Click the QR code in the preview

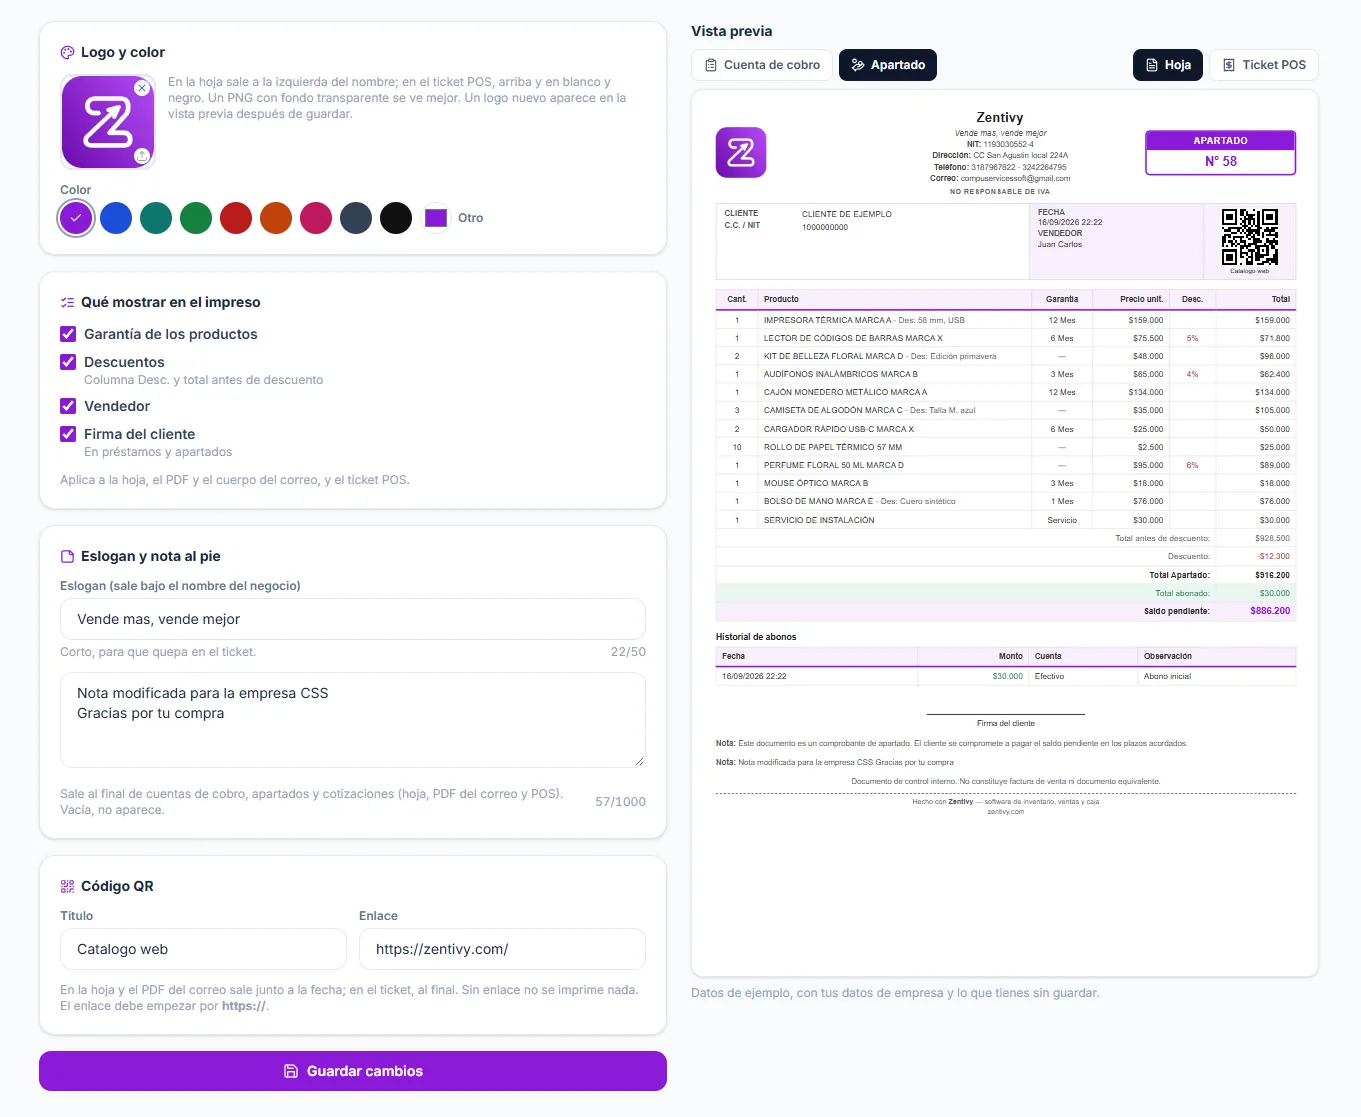1249,237
